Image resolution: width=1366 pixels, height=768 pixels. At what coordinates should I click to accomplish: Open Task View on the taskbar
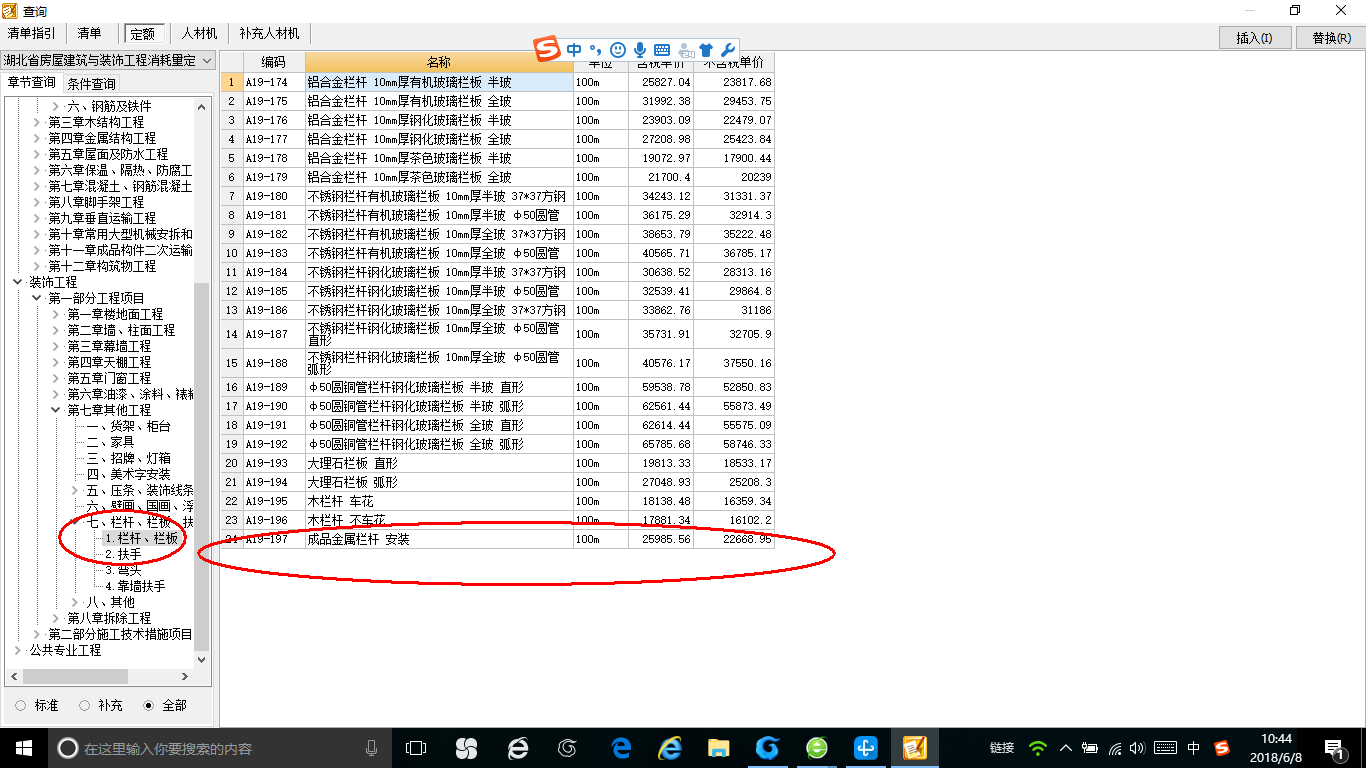click(416, 748)
